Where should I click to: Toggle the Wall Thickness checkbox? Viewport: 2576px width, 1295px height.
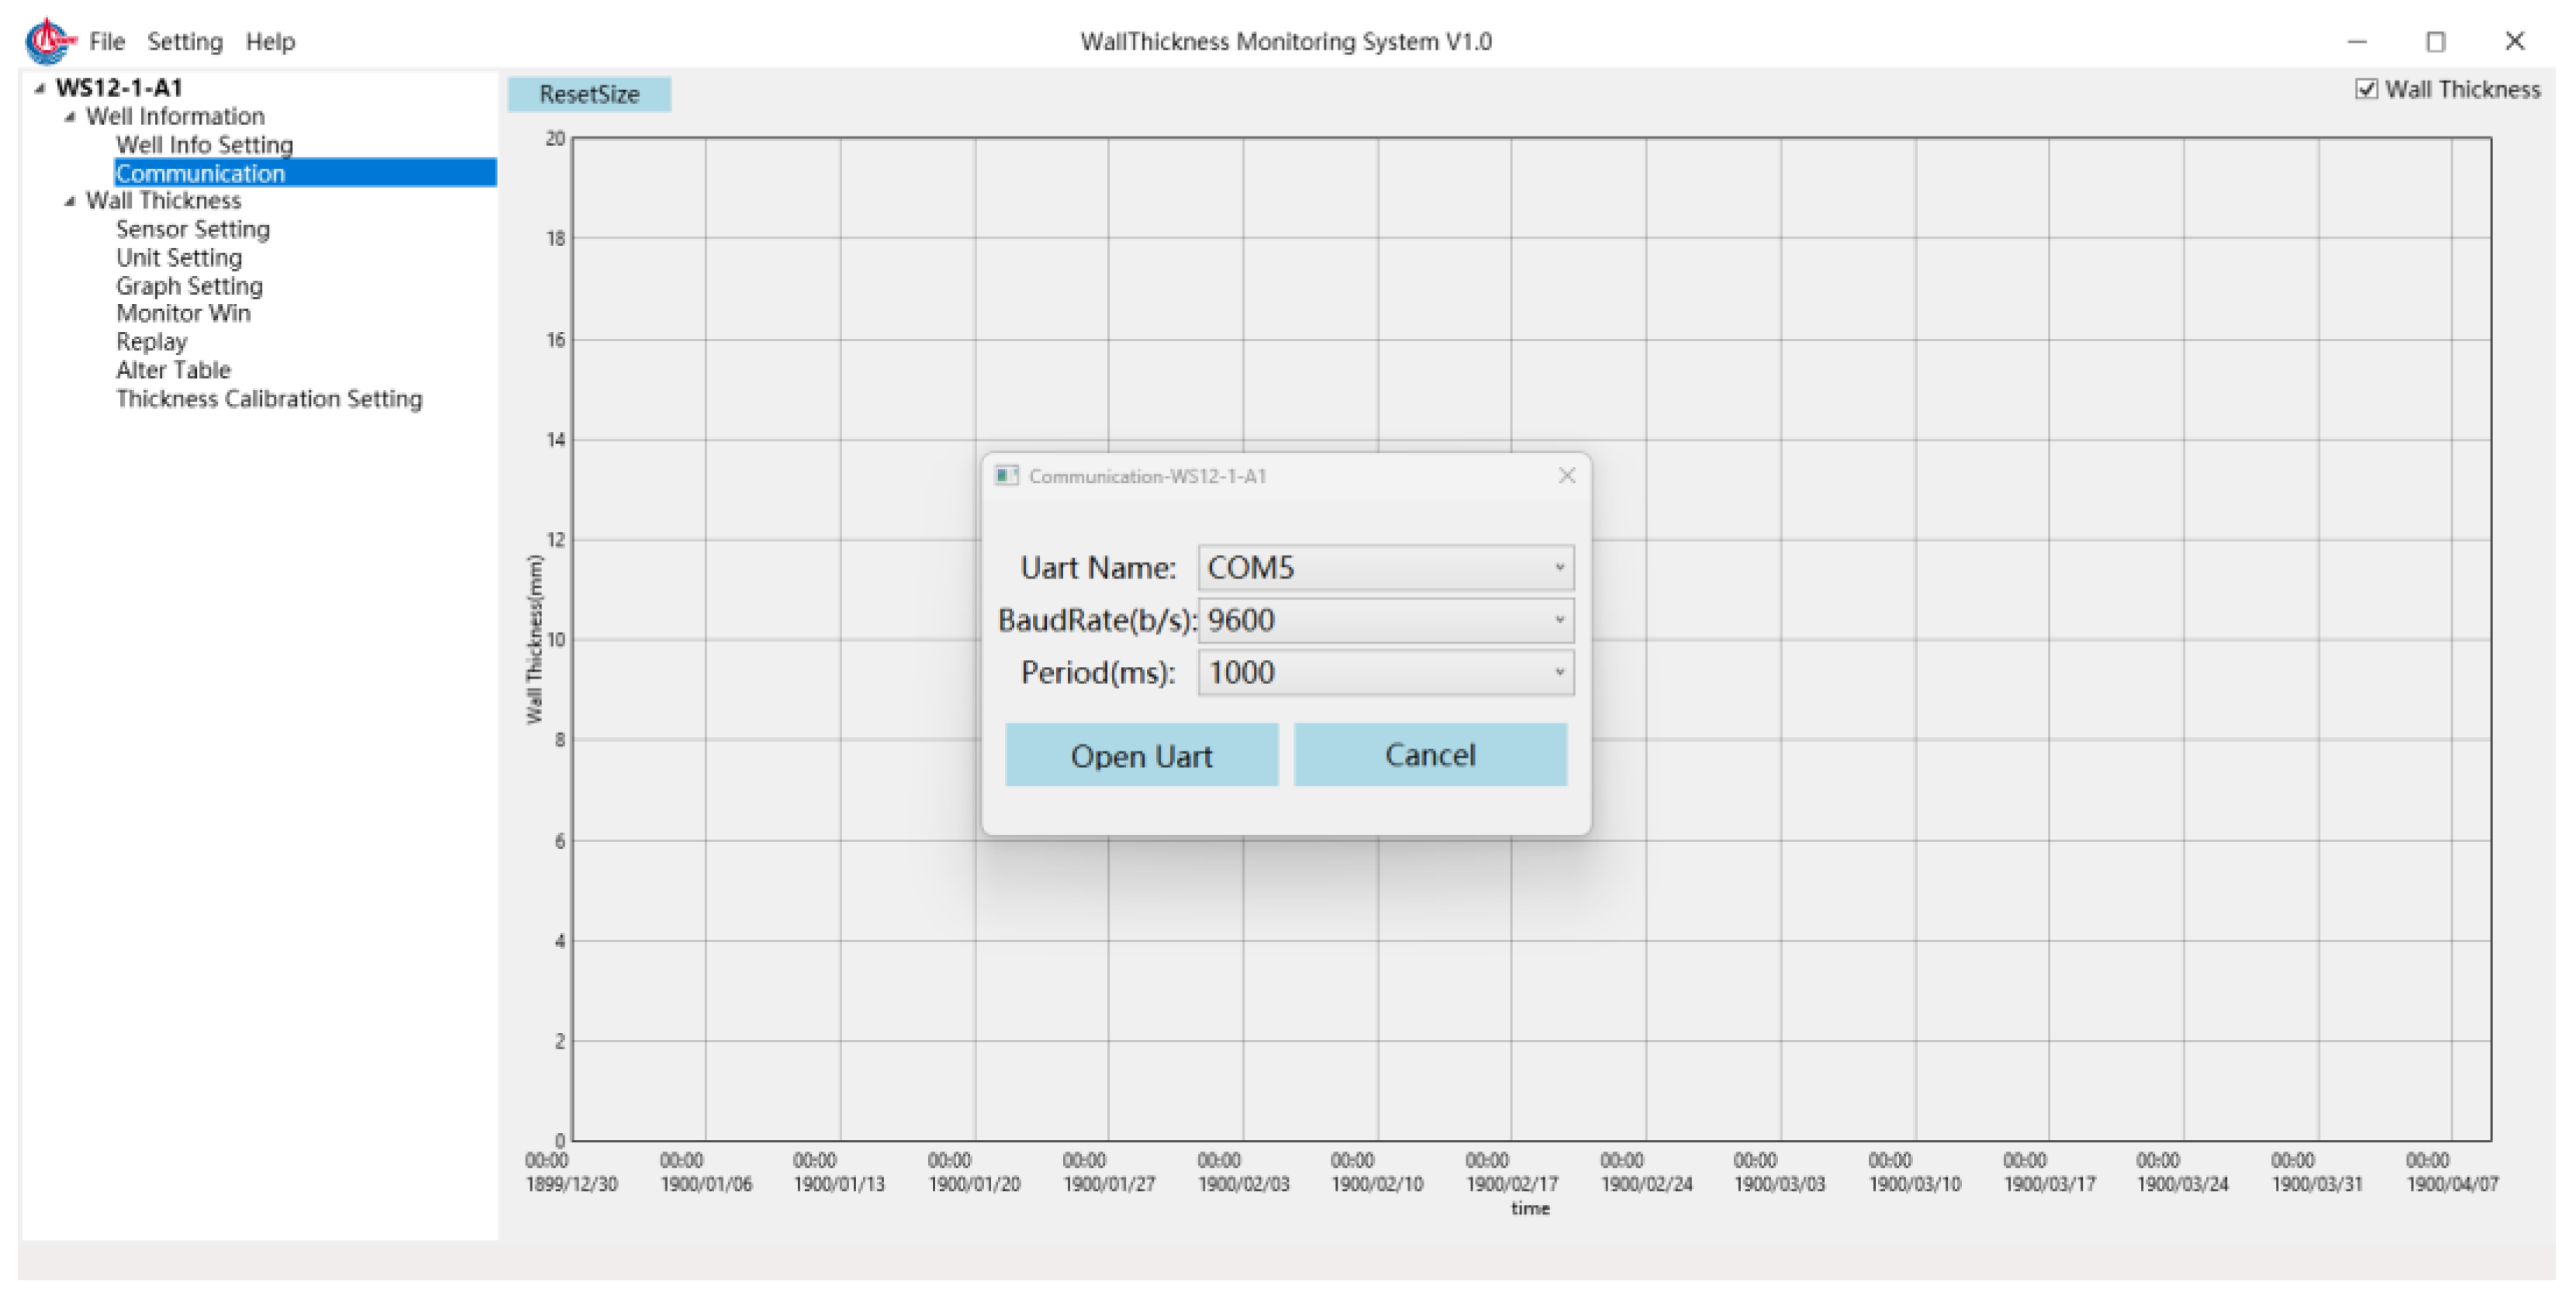tap(2365, 90)
